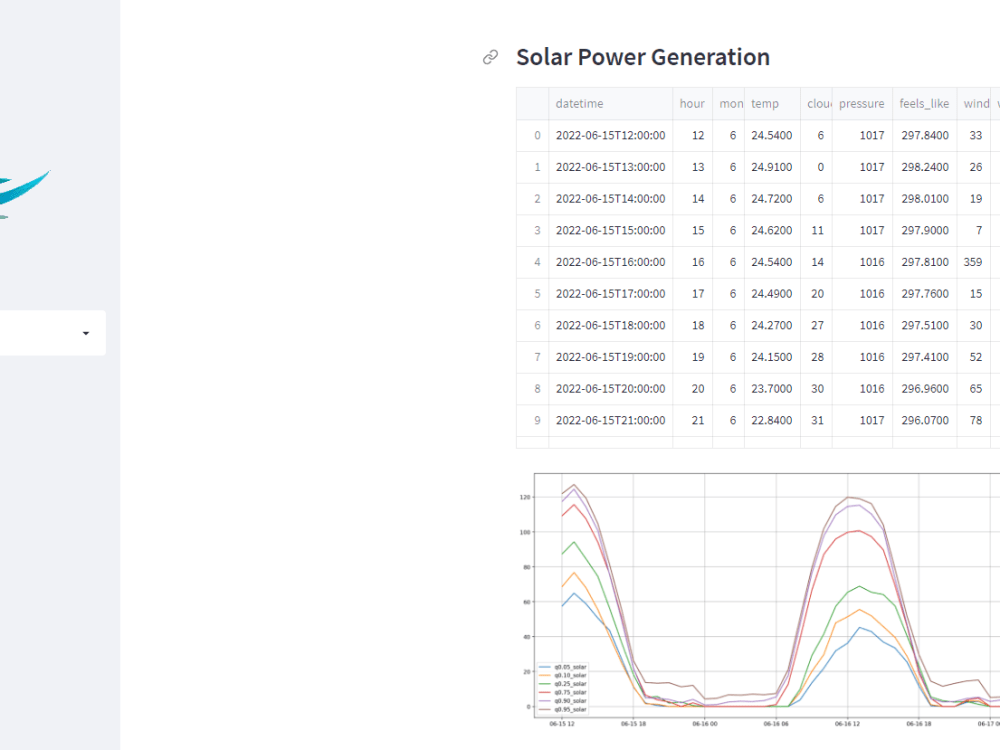Select the pressure column header
Image resolution: width=1000 pixels, height=750 pixels.
coord(861,103)
